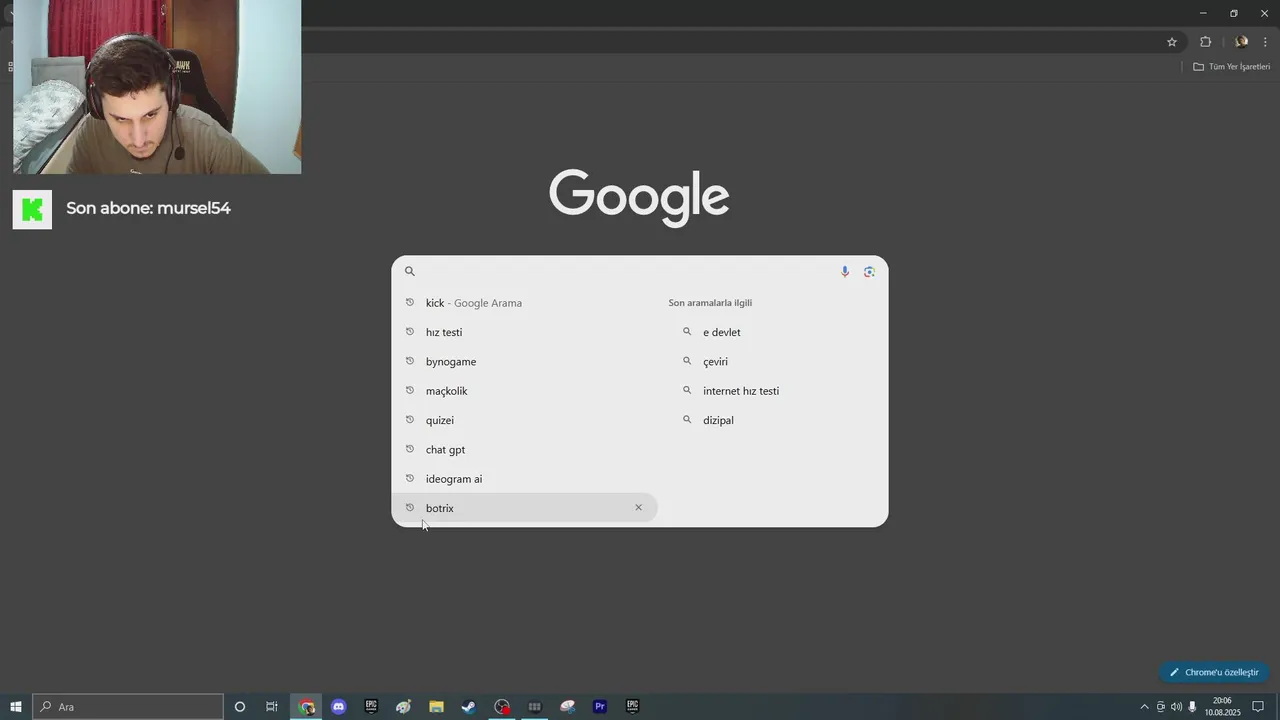The height and width of the screenshot is (720, 1280).
Task: Select the botrix suggestion
Action: click(524, 508)
